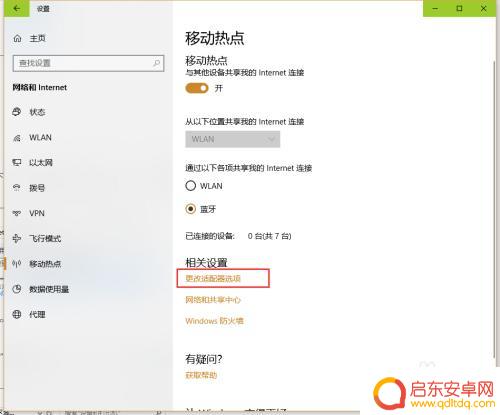Viewport: 500px width, 415px height.
Task: Click the 网络和共享中心 link
Action: click(213, 300)
